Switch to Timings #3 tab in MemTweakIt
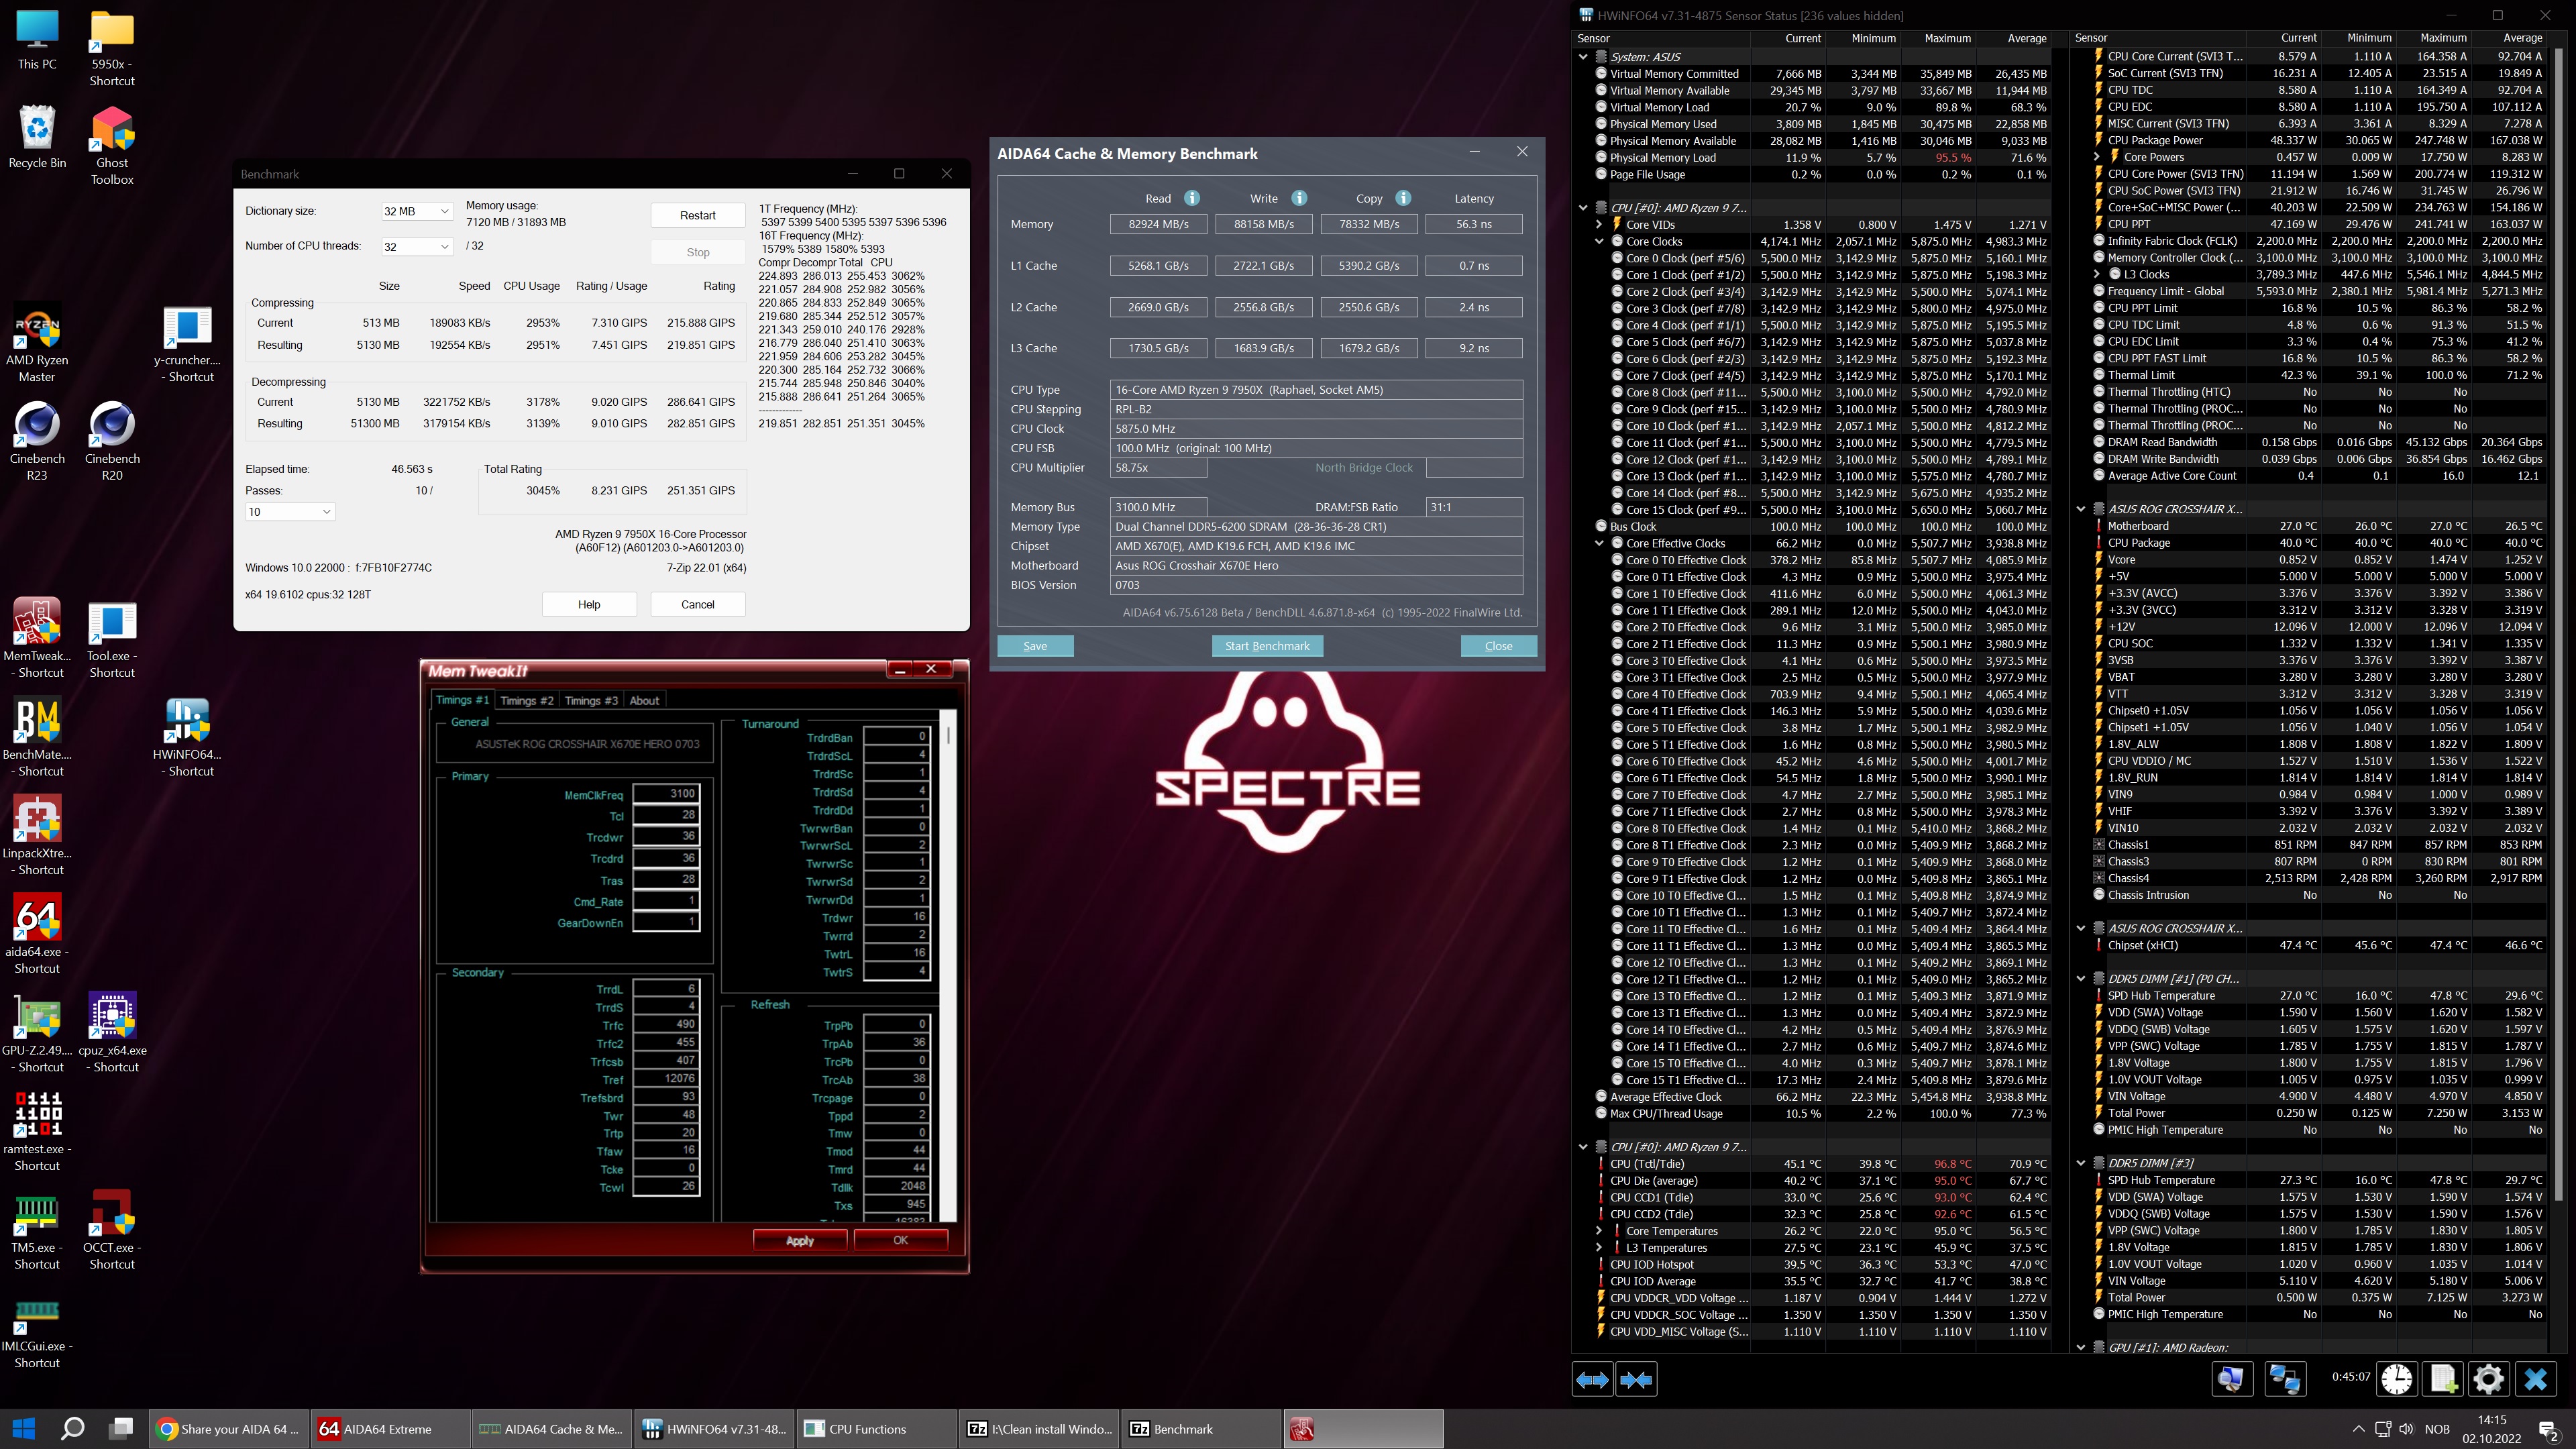The image size is (2576, 1449). pyautogui.click(x=591, y=701)
